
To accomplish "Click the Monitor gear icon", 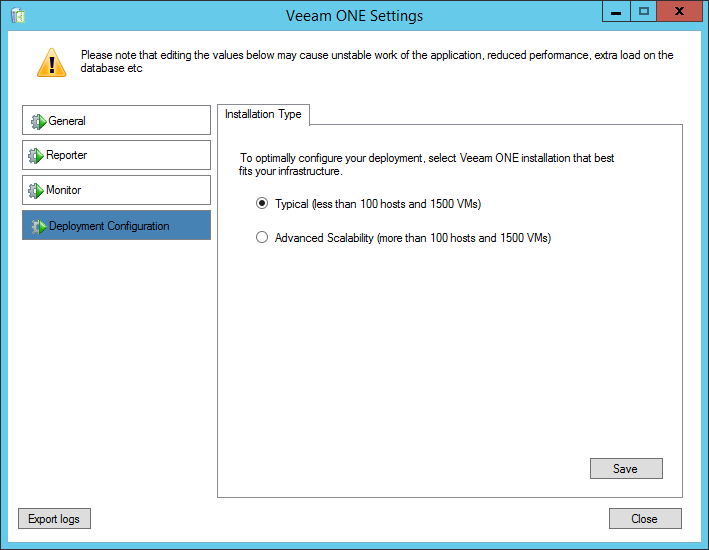I will click(x=37, y=191).
